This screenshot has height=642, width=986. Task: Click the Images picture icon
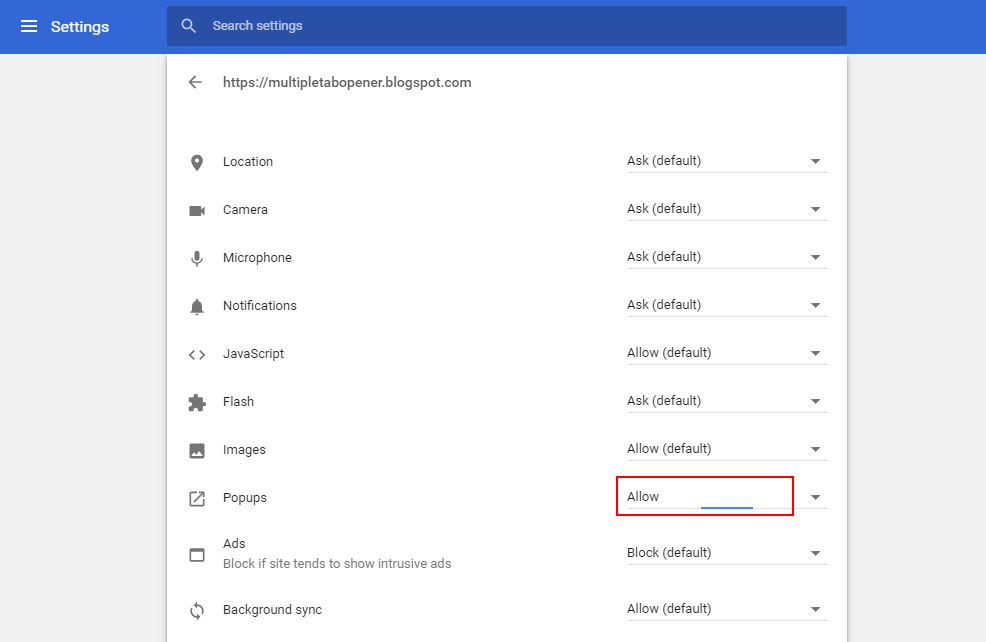coord(197,450)
